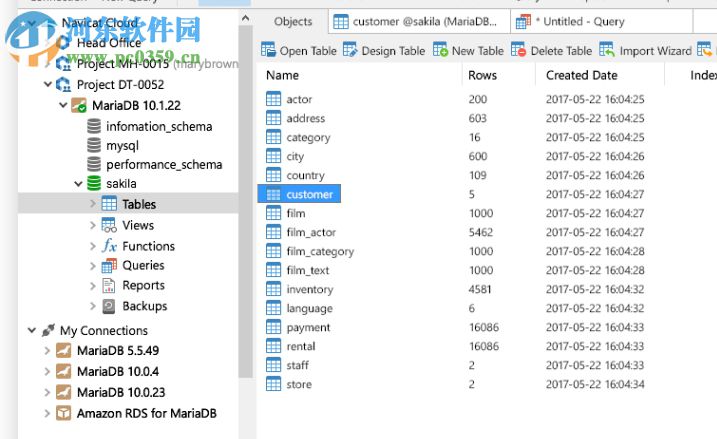The image size is (717, 439).
Task: Select the film_category table name
Action: 320,252
